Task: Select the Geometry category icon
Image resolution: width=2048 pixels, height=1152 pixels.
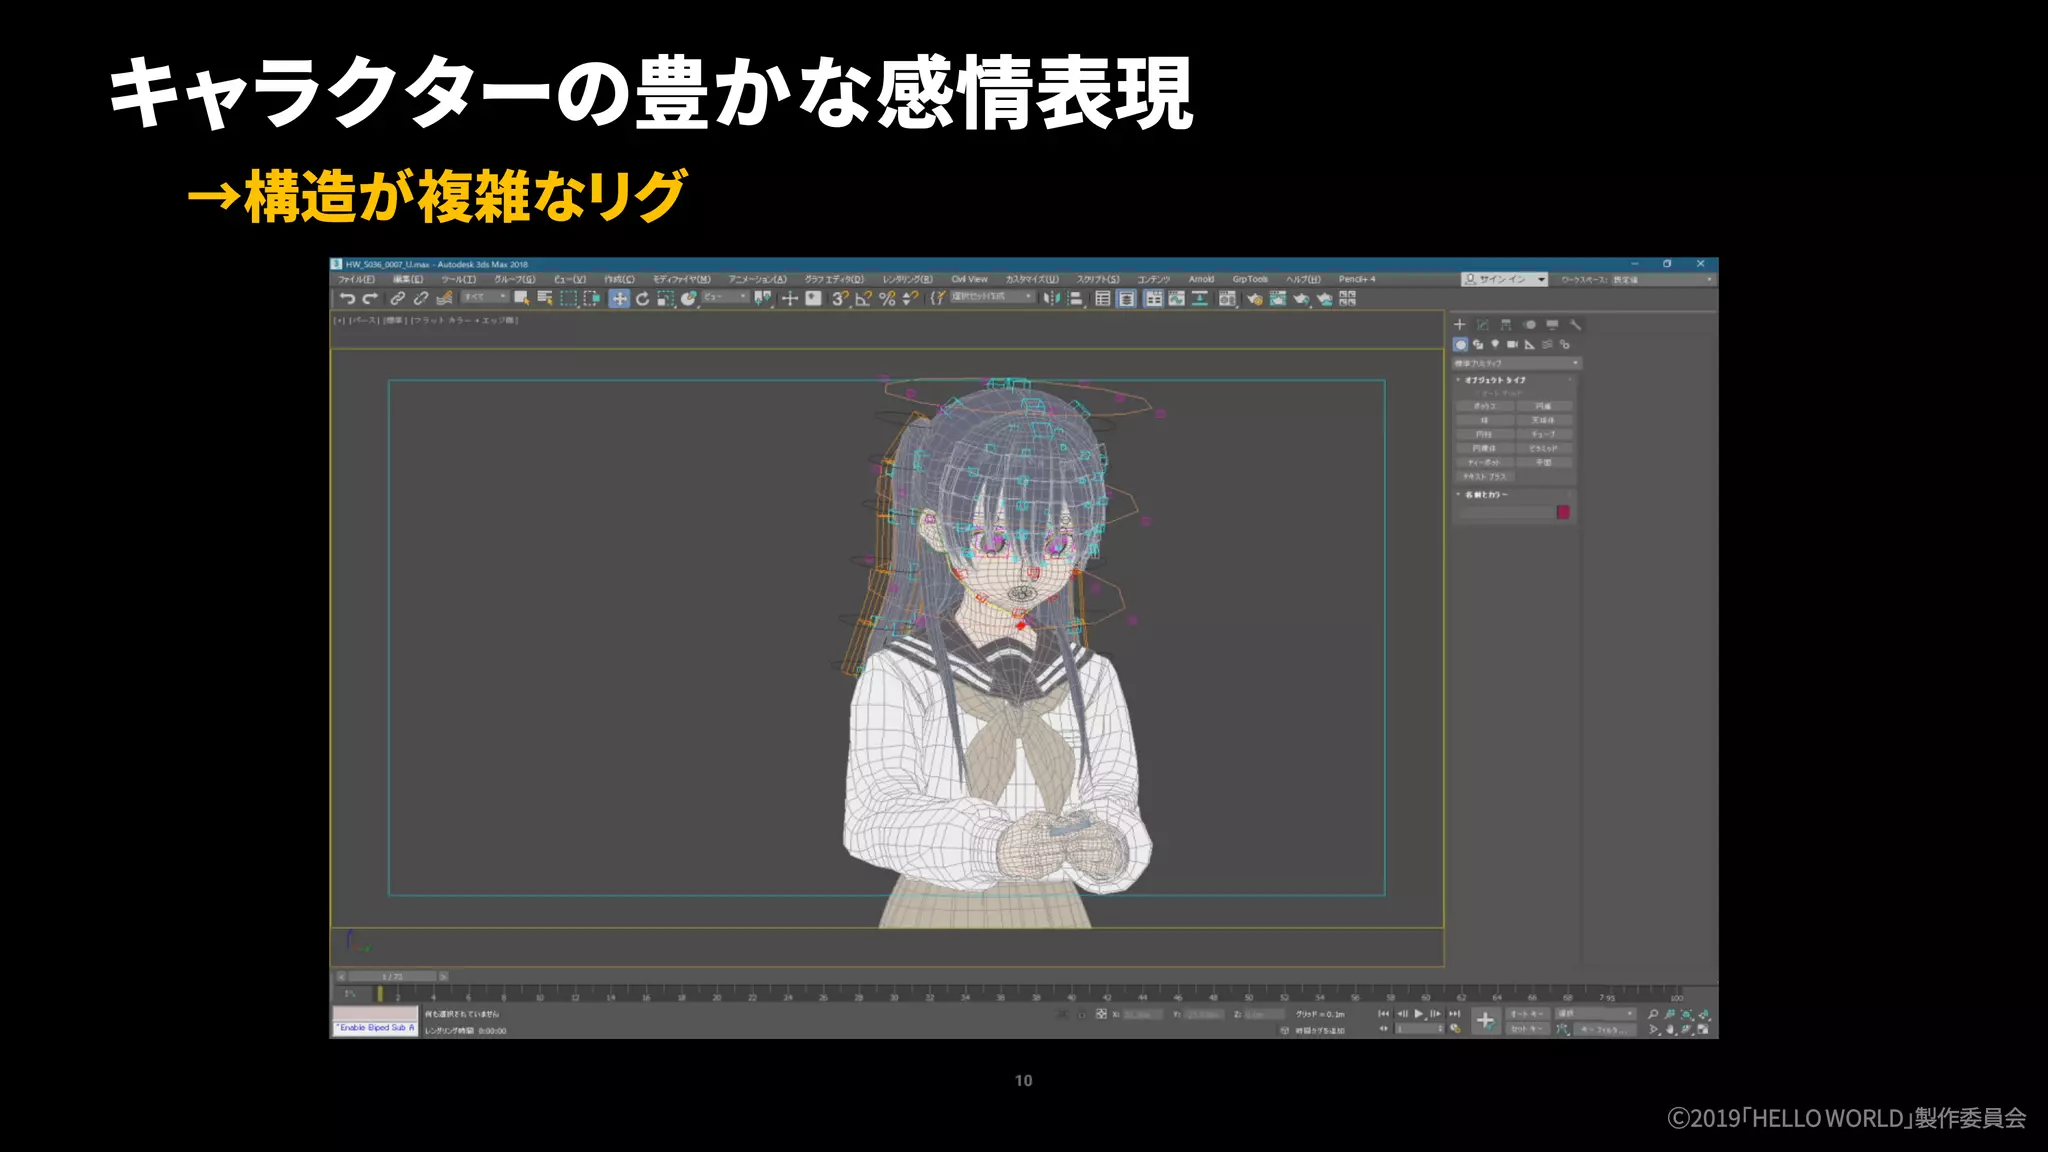Action: [x=1460, y=344]
